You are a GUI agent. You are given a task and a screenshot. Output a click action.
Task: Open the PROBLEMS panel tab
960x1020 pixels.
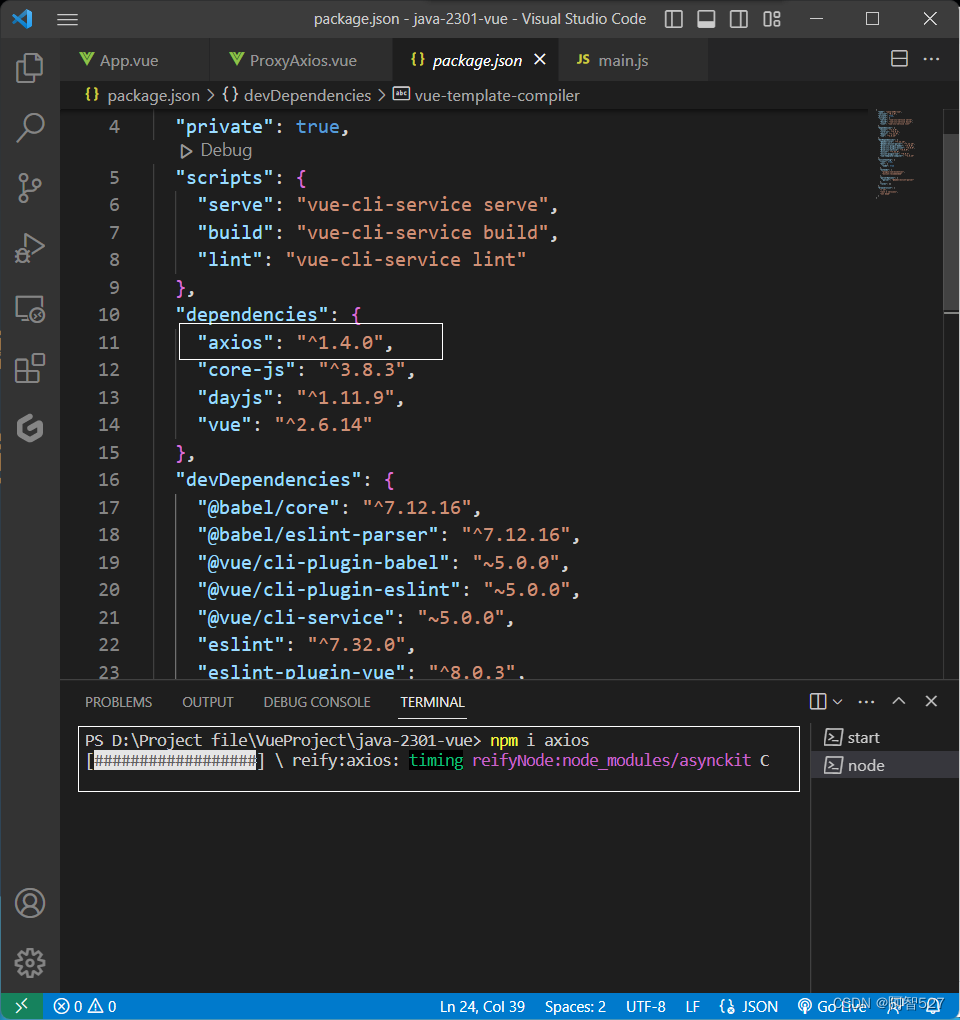(118, 703)
